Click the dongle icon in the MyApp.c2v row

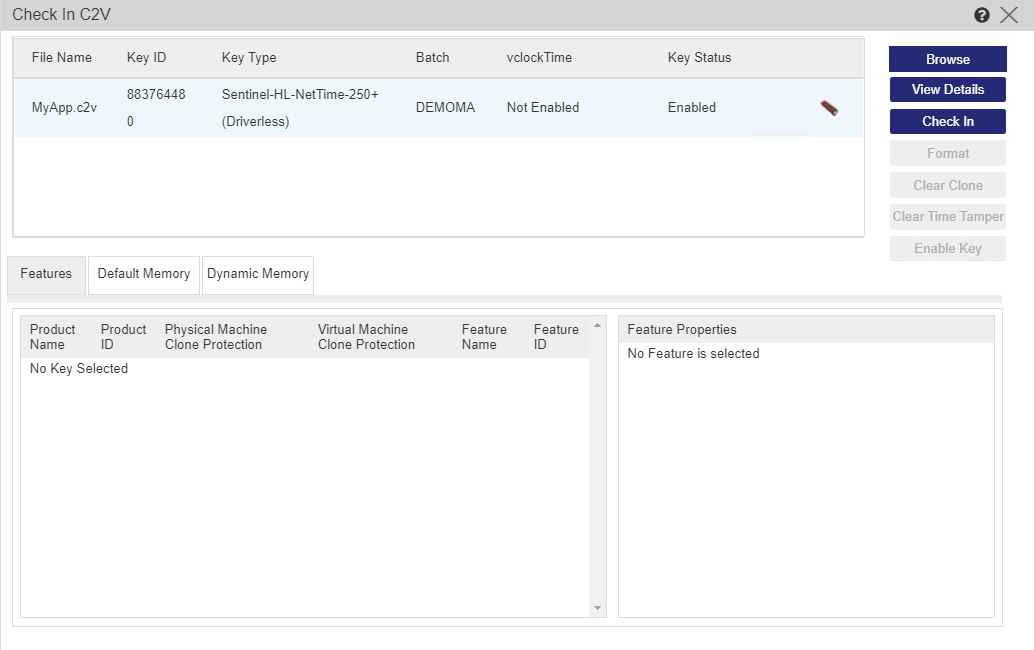[828, 108]
